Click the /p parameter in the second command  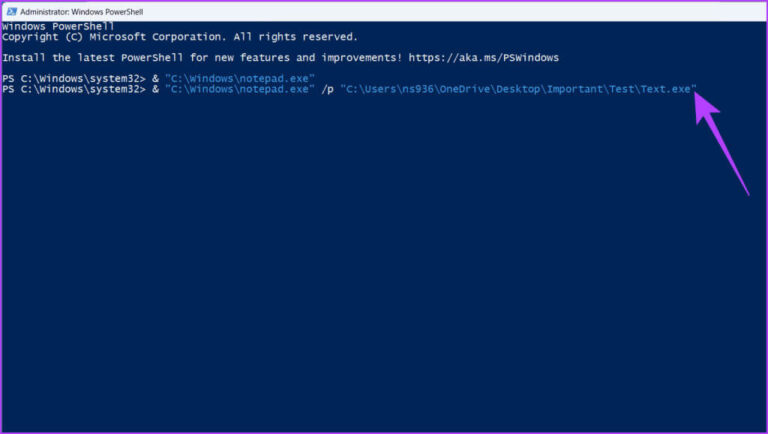click(x=327, y=89)
